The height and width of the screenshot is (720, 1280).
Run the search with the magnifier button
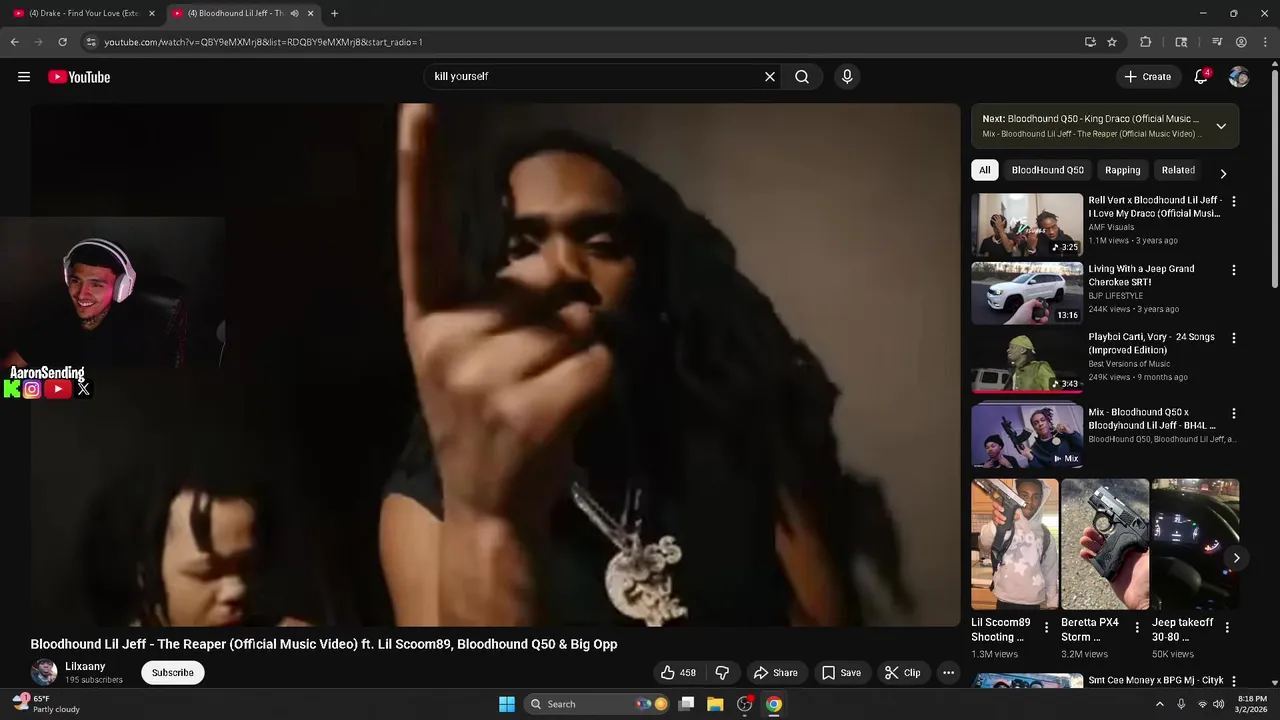pos(802,77)
